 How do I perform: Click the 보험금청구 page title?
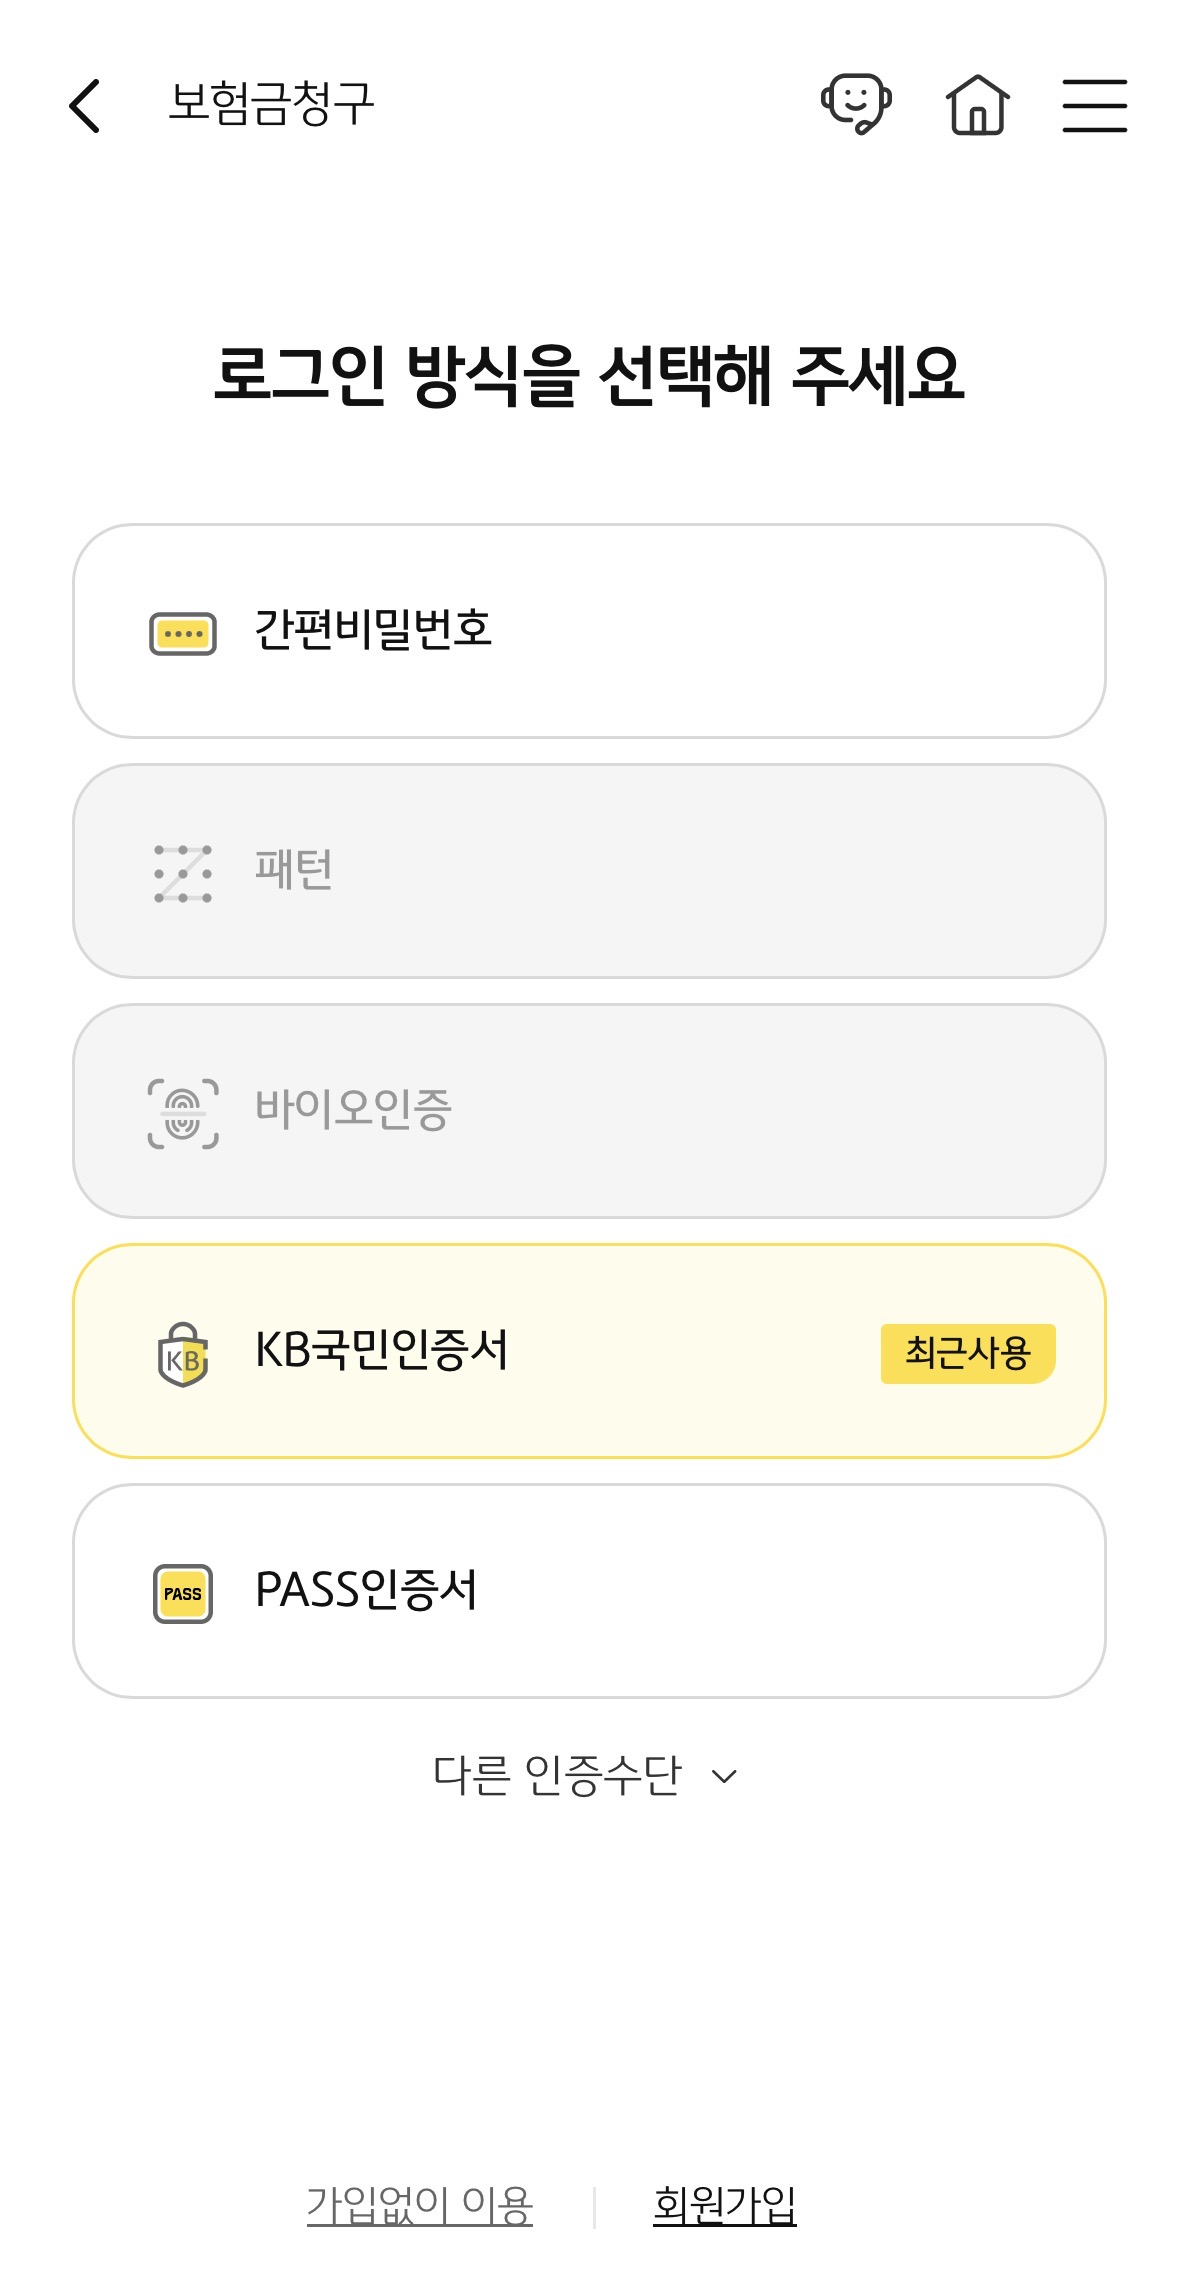(271, 104)
